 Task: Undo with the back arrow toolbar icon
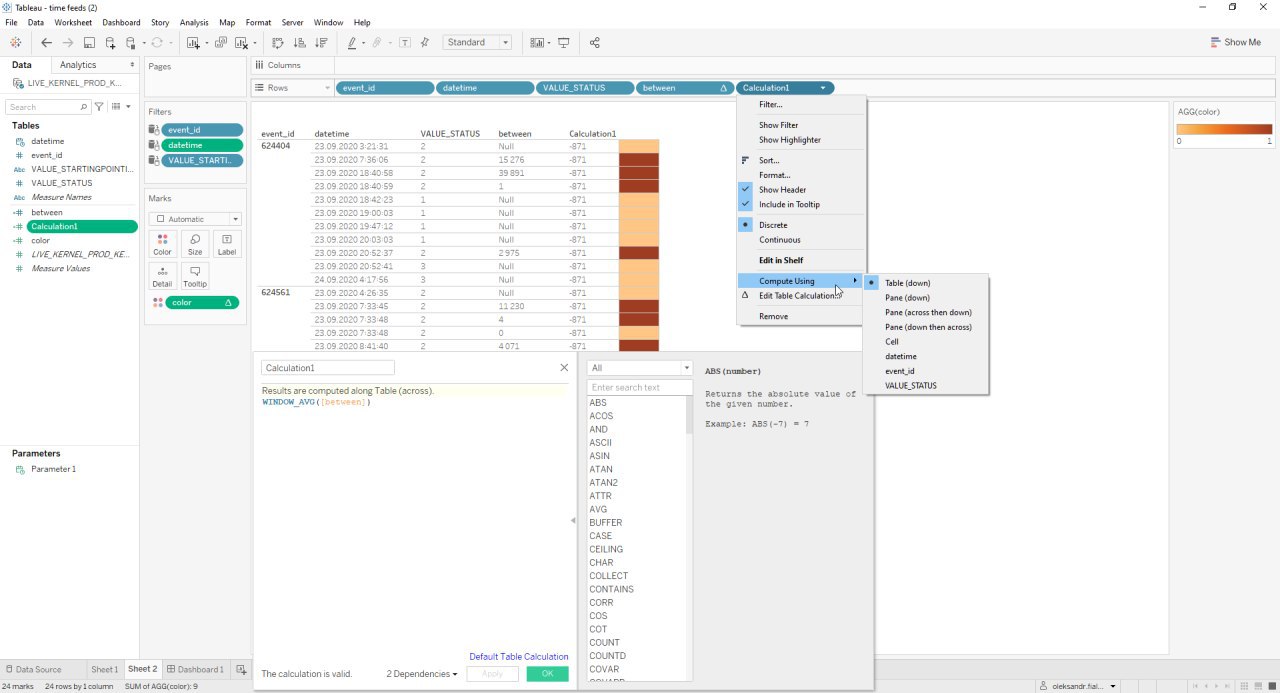[46, 43]
